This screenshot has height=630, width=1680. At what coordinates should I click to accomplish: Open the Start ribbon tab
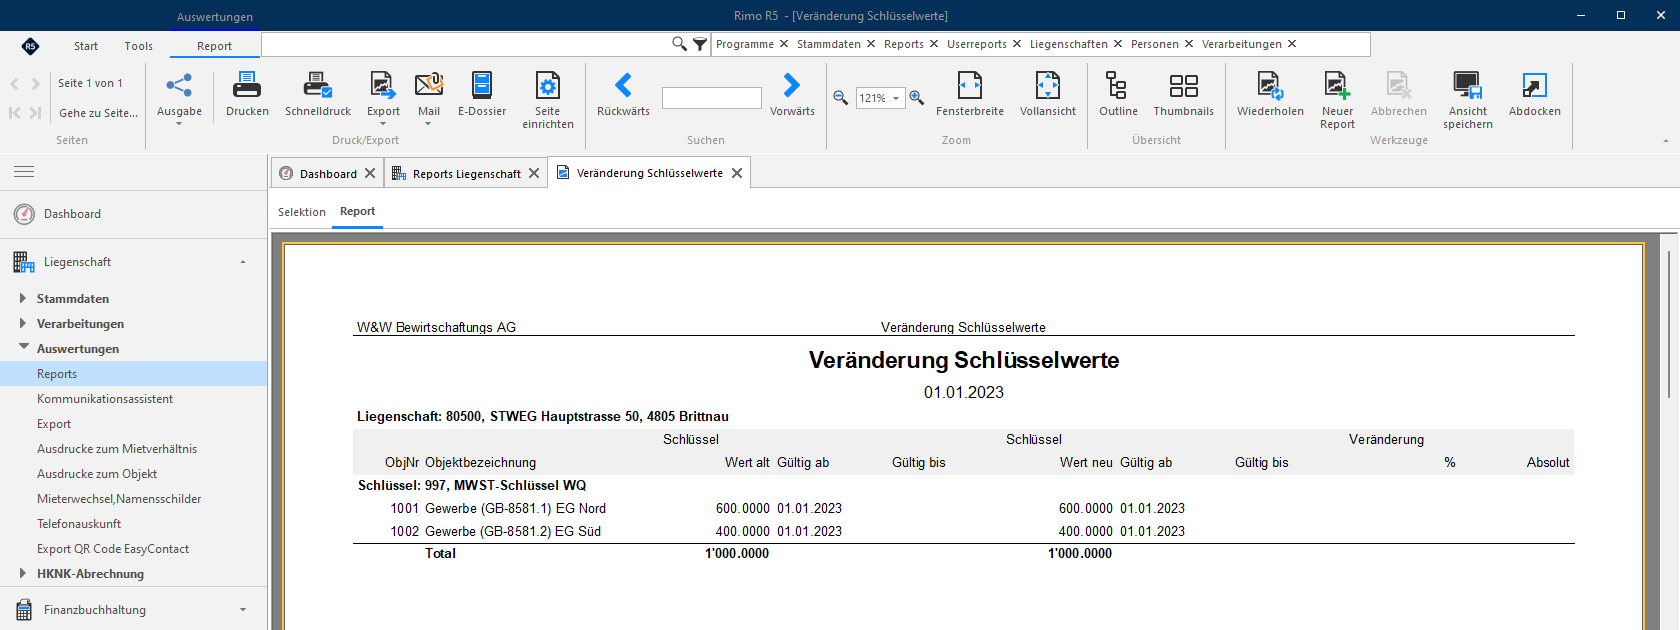coord(86,46)
